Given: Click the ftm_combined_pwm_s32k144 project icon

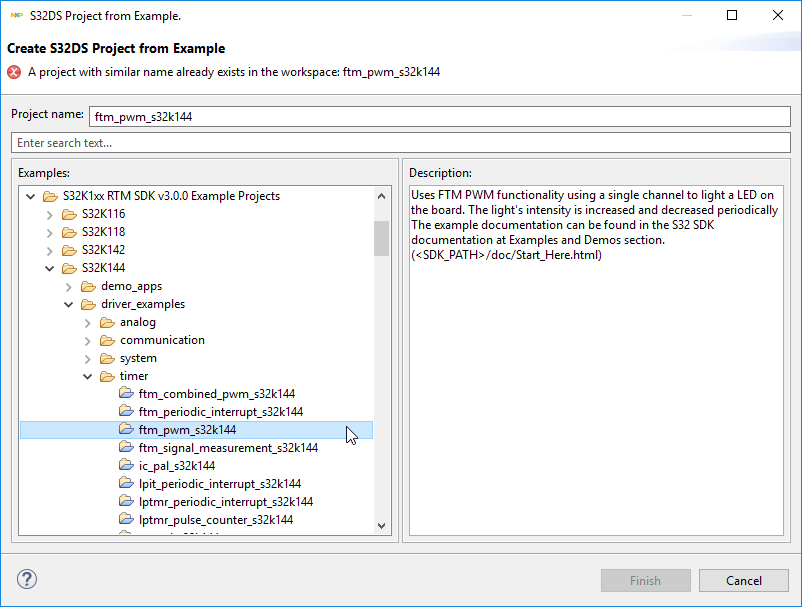Looking at the screenshot, I should coord(126,394).
